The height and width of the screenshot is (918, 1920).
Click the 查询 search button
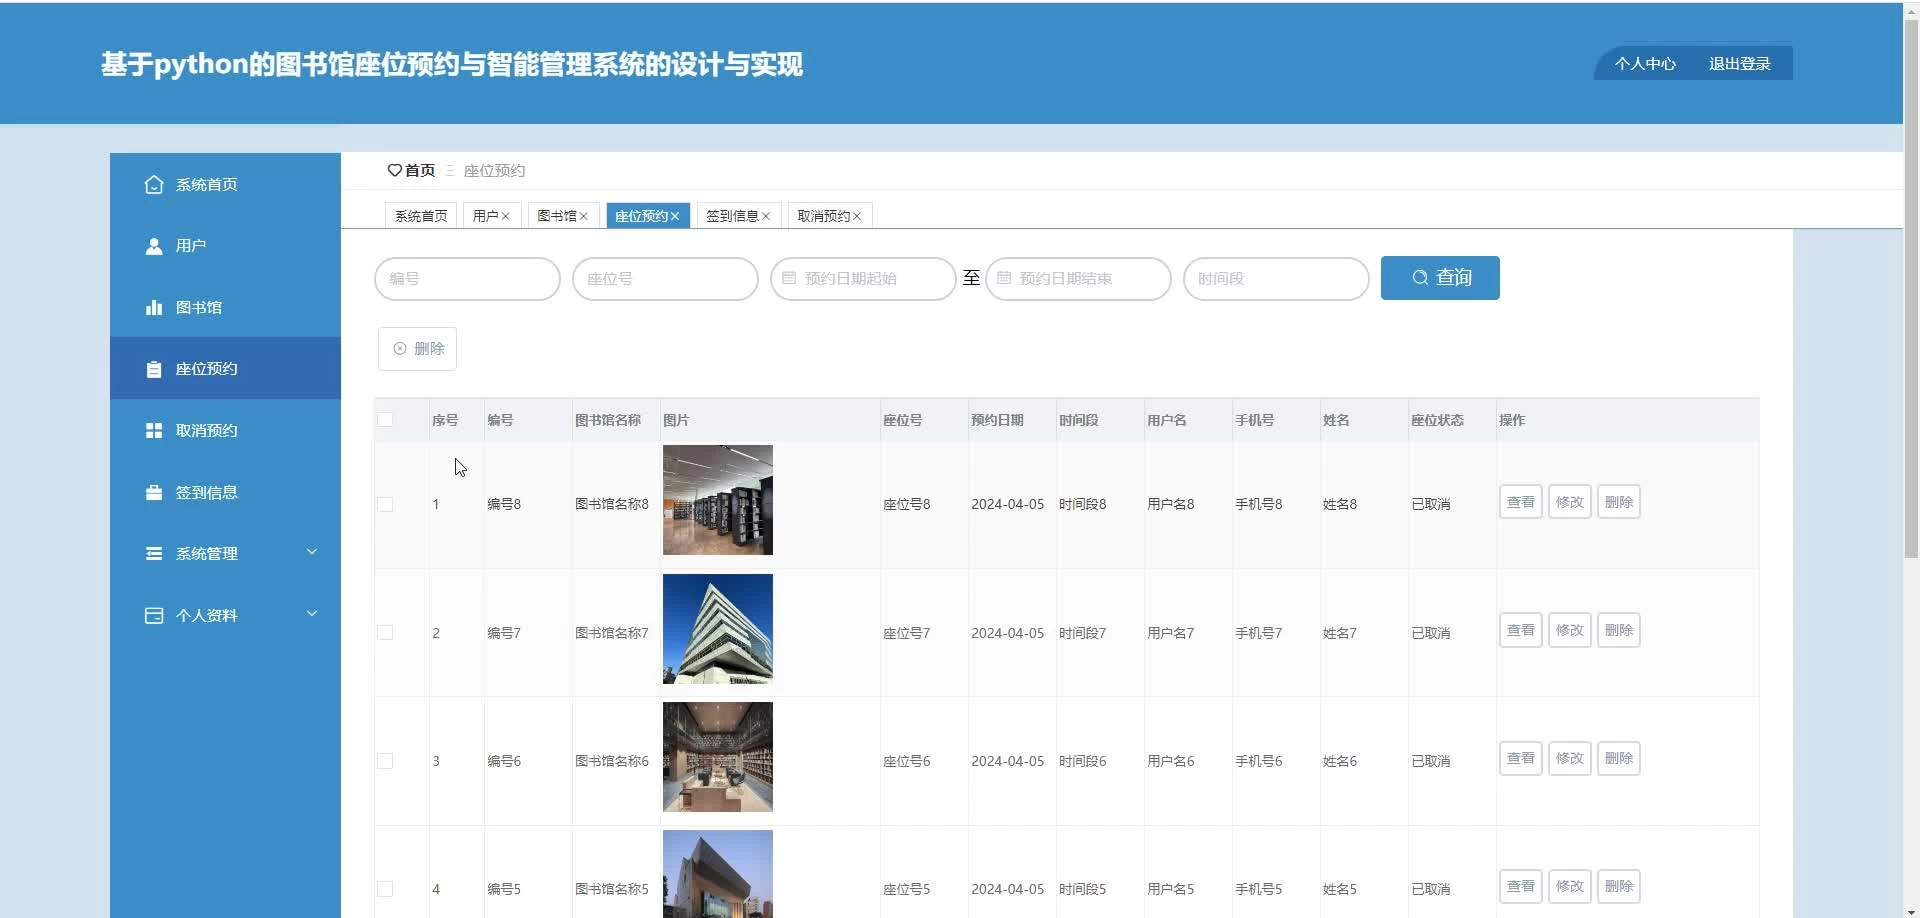(x=1439, y=278)
